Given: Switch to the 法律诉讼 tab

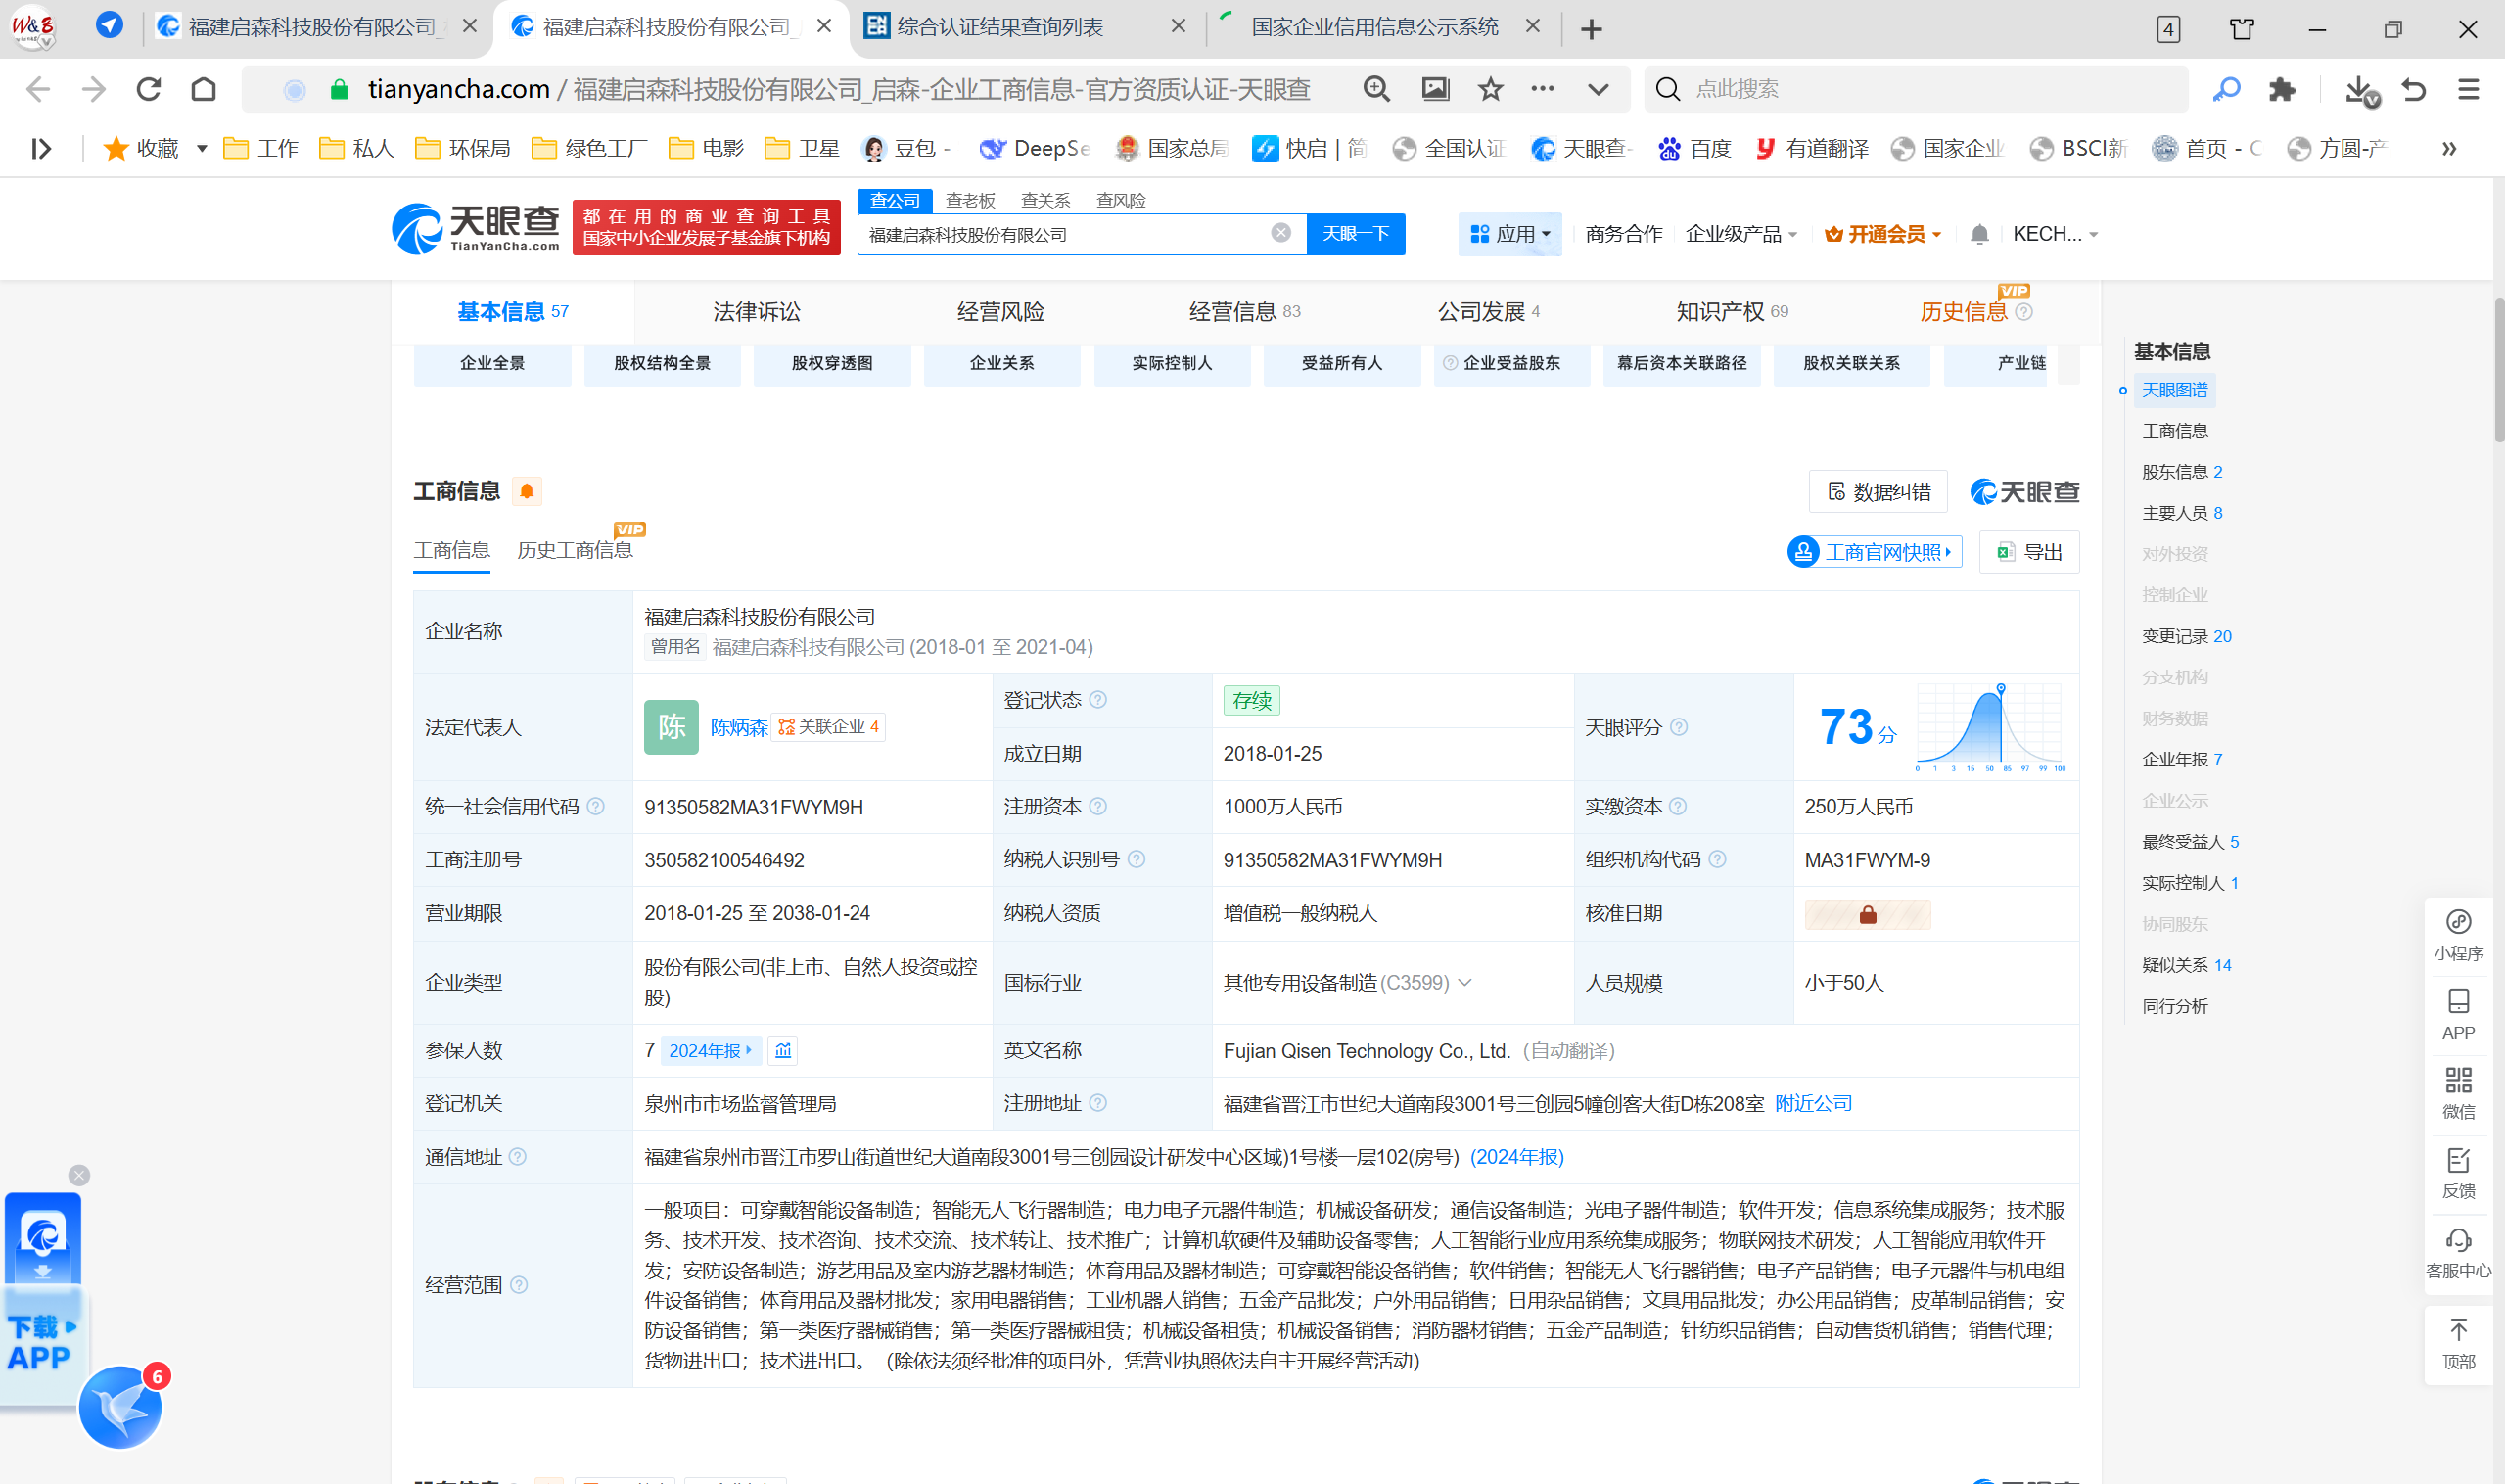Looking at the screenshot, I should tap(756, 312).
